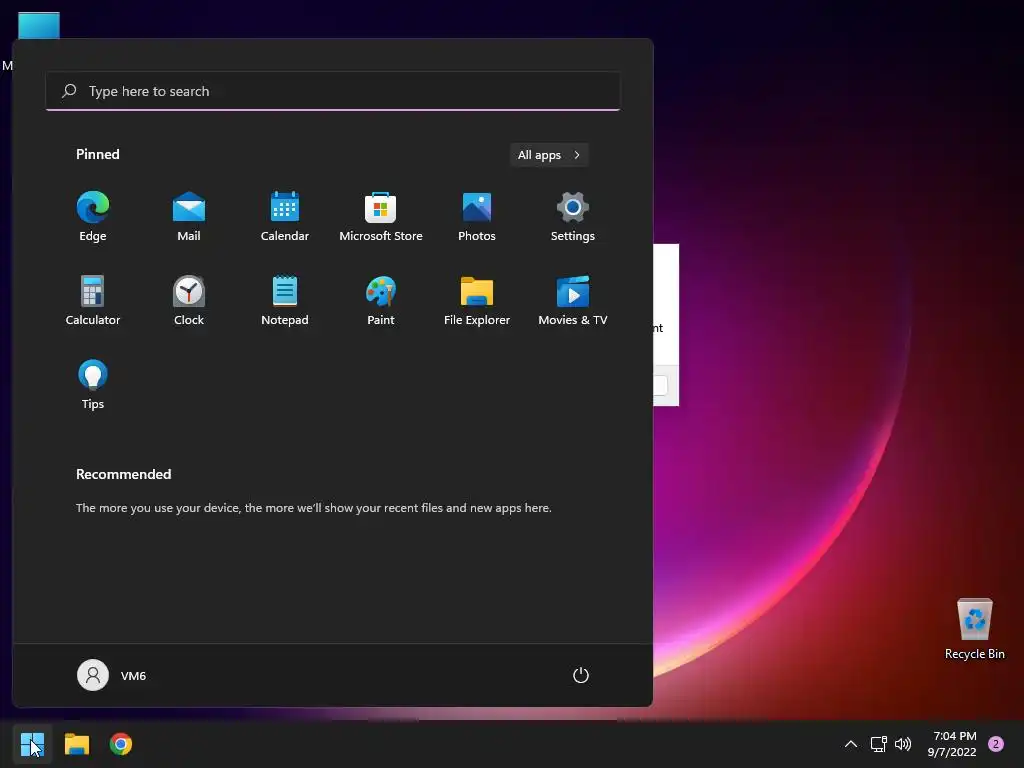The image size is (1024, 768).
Task: Open the Edge browser from pinned apps
Action: coord(93,217)
